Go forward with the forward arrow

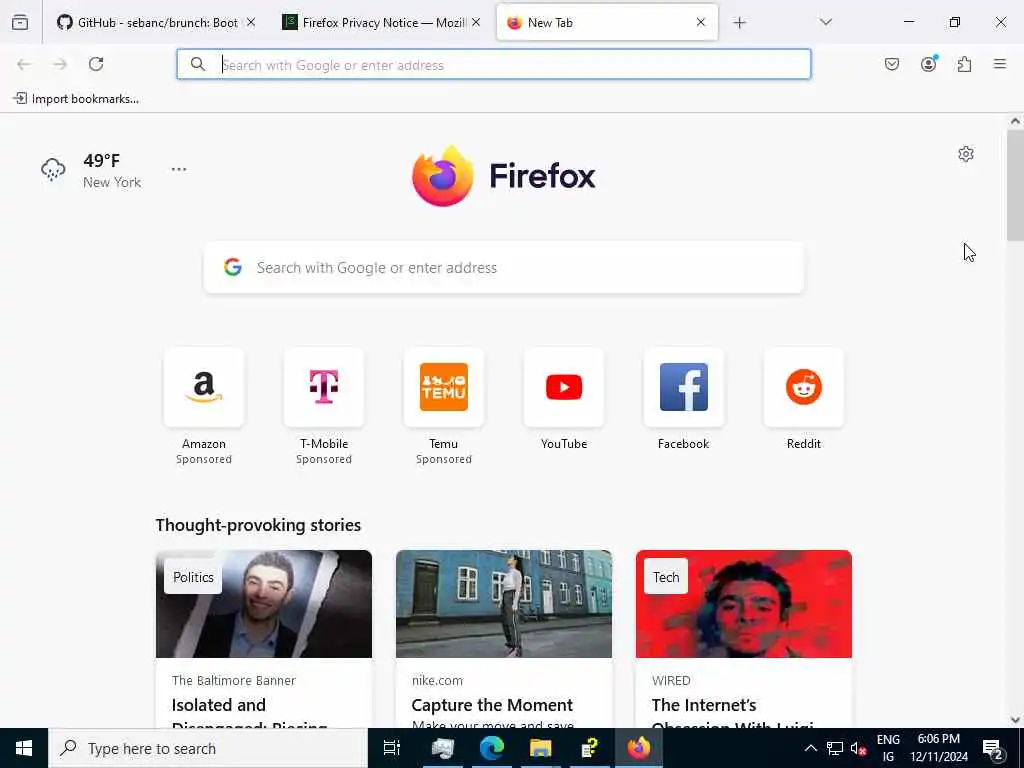pyautogui.click(x=60, y=64)
